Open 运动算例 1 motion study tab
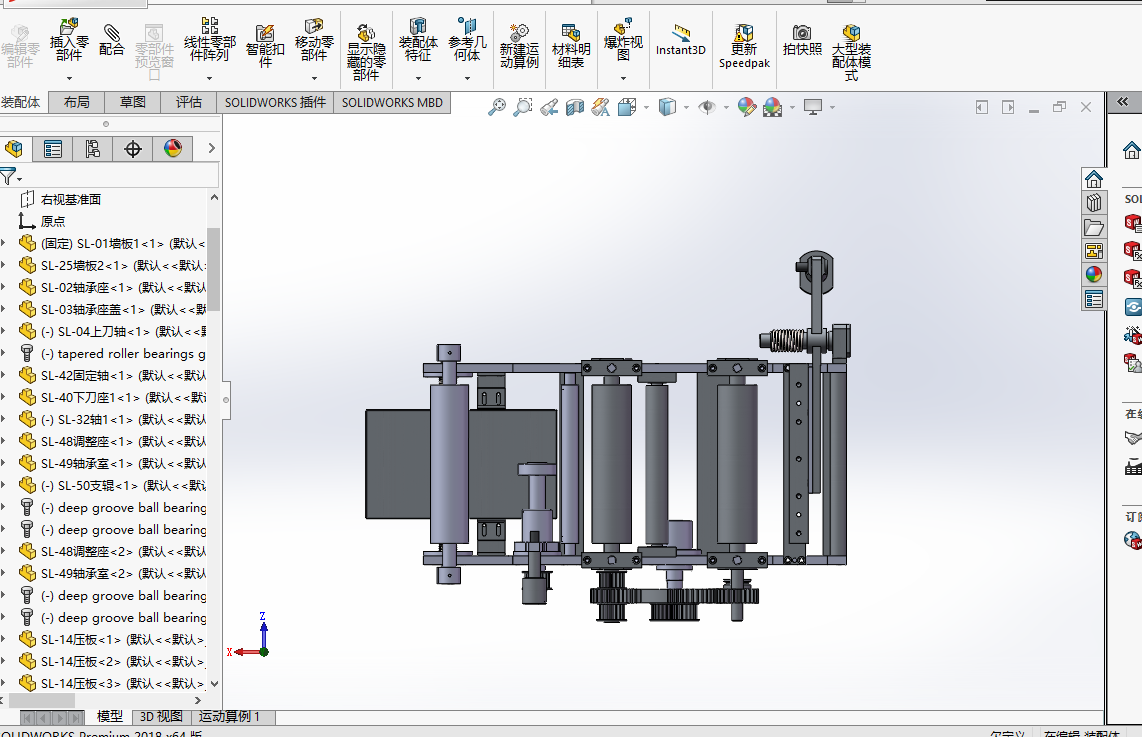The height and width of the screenshot is (737, 1142). click(229, 717)
